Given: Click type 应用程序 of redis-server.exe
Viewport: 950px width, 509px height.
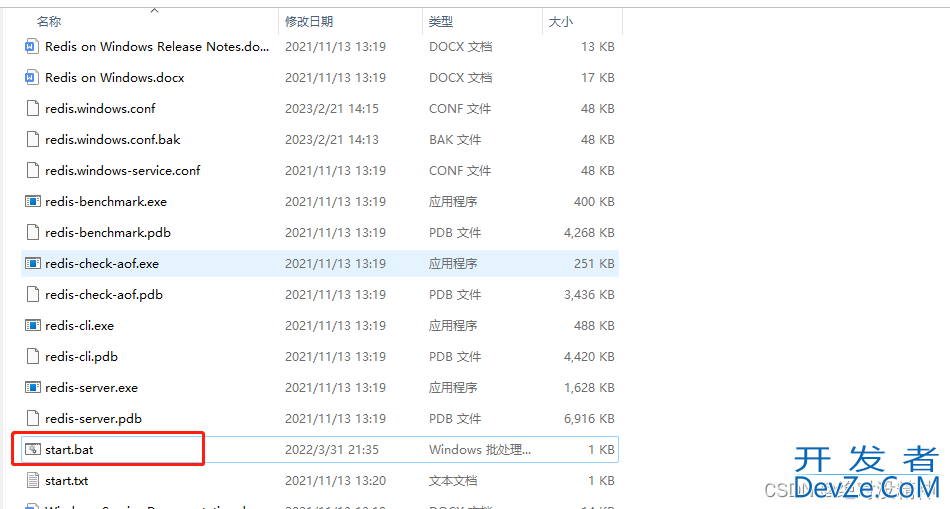Looking at the screenshot, I should [453, 387].
